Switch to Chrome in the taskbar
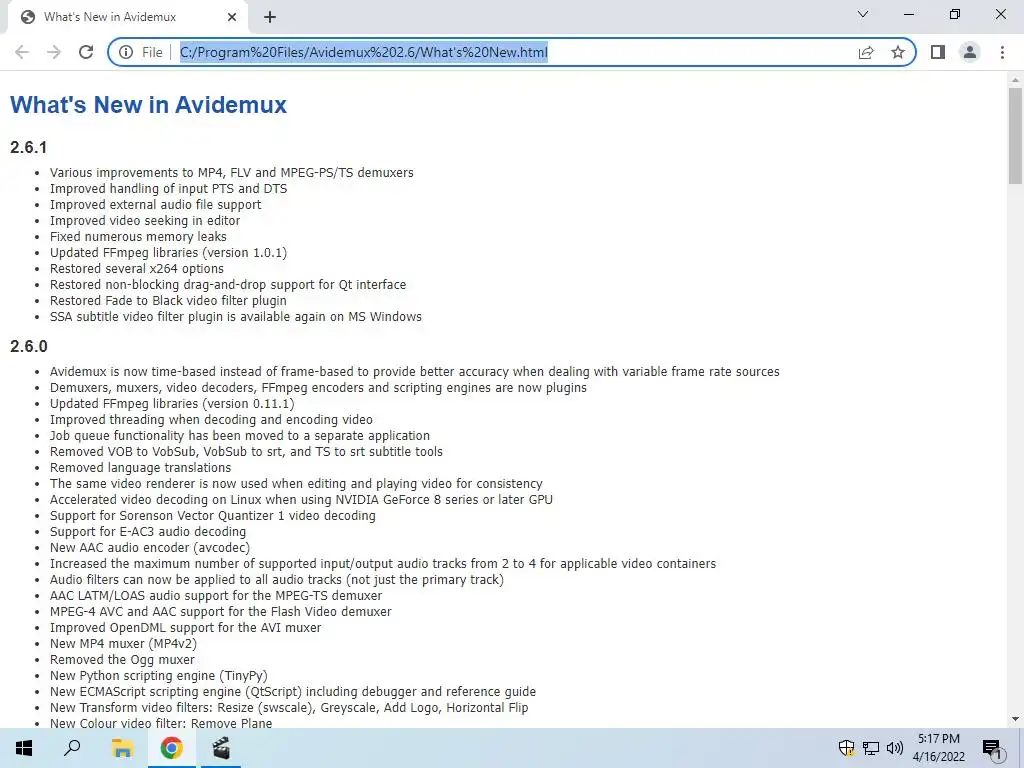The width and height of the screenshot is (1024, 768). click(171, 748)
